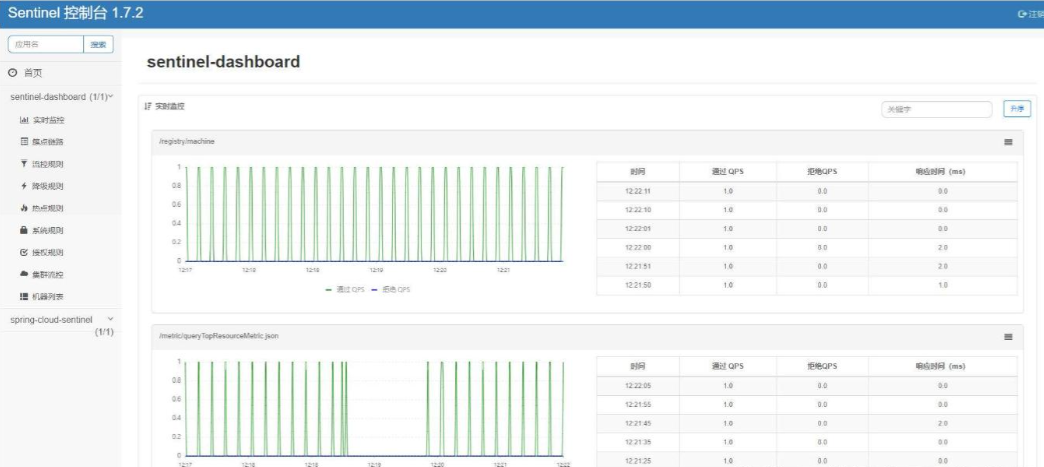Select the 12:22:05 time cell
Image resolution: width=1044 pixels, height=467 pixels.
tap(638, 386)
